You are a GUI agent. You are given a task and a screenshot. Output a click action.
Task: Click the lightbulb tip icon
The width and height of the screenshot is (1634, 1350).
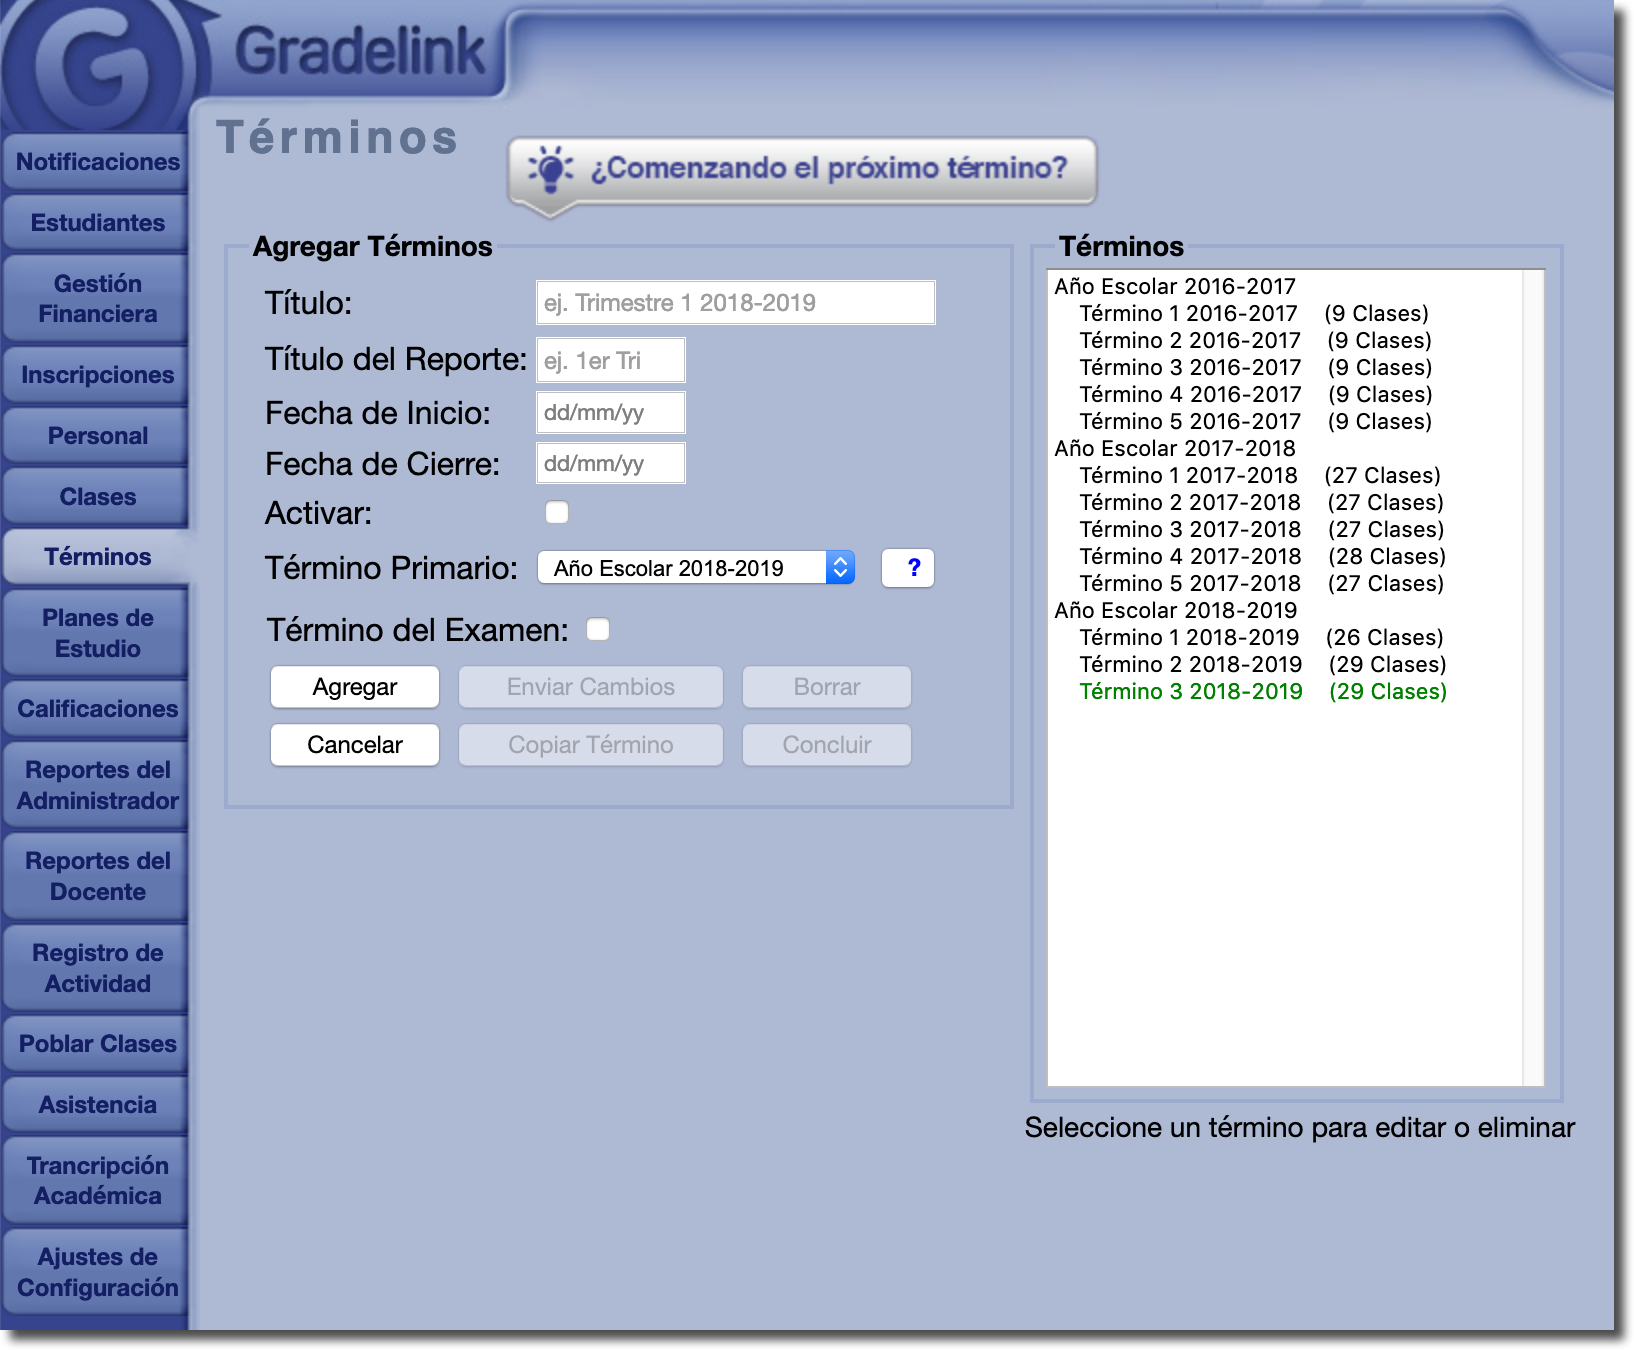coord(550,169)
